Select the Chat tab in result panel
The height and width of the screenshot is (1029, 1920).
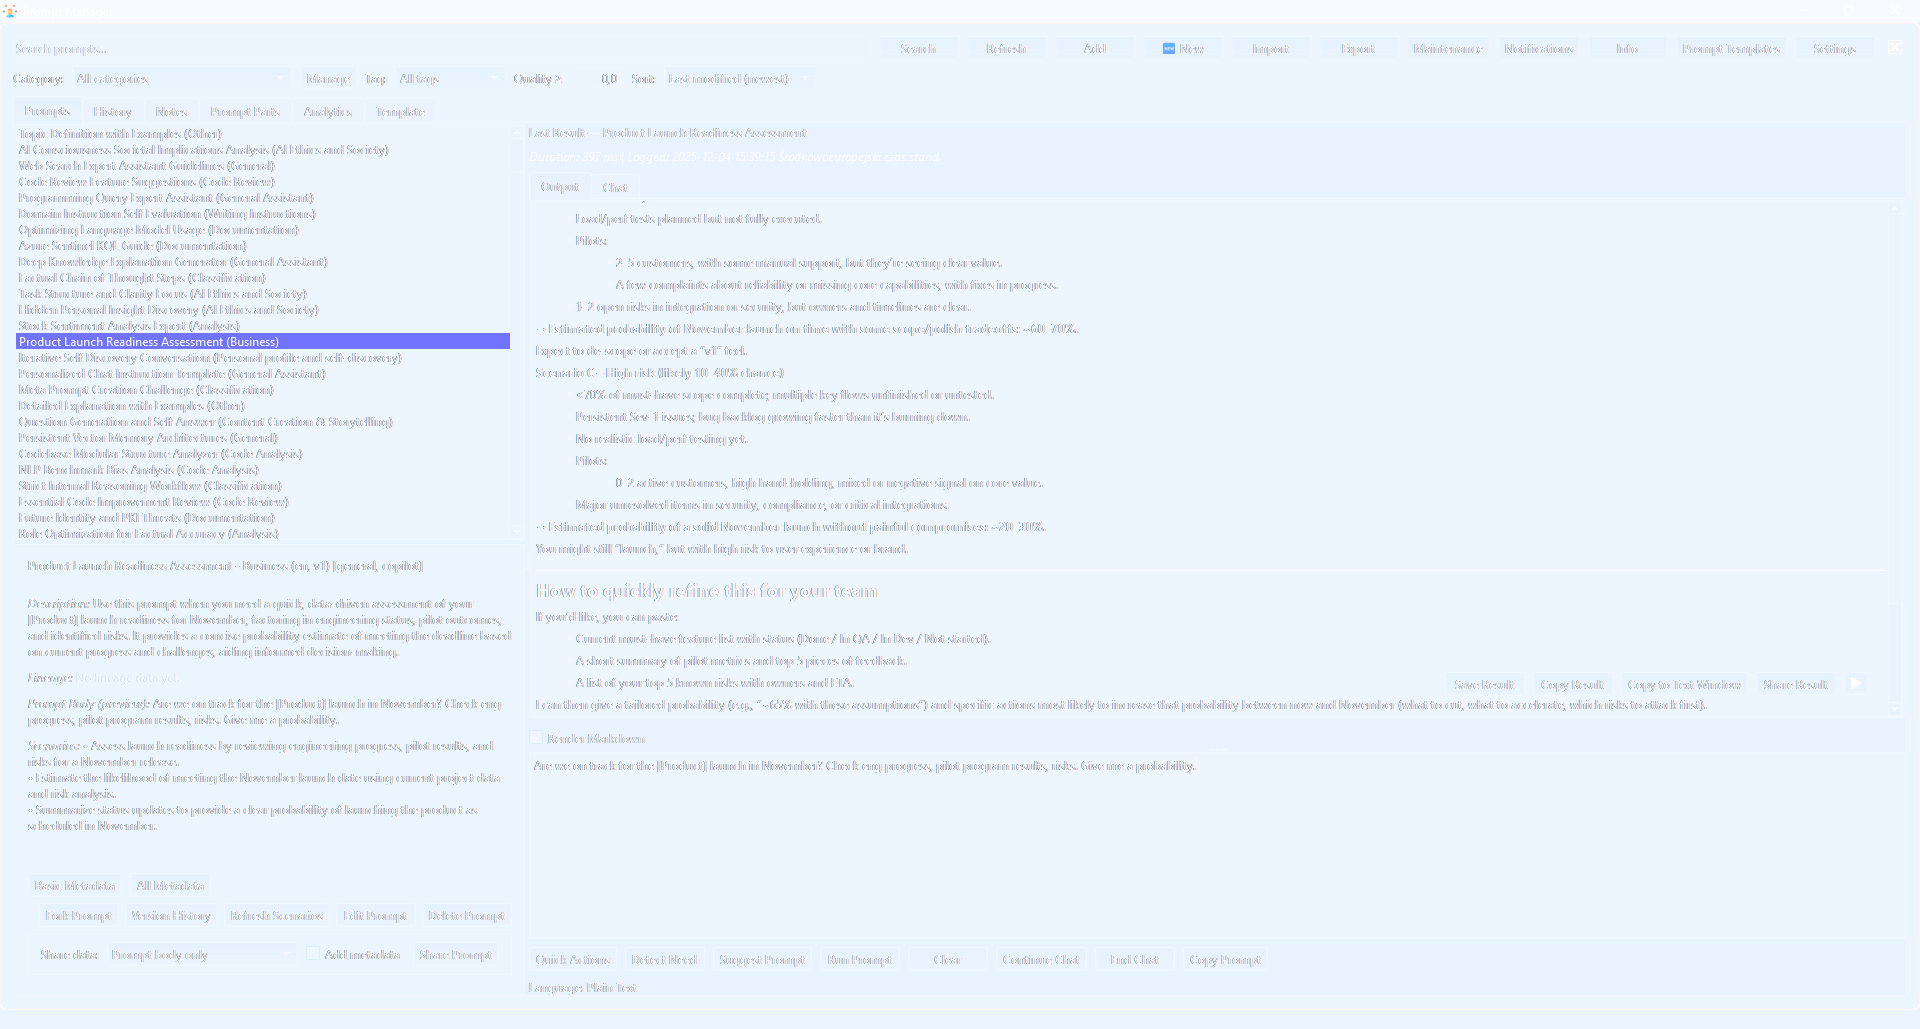615,187
